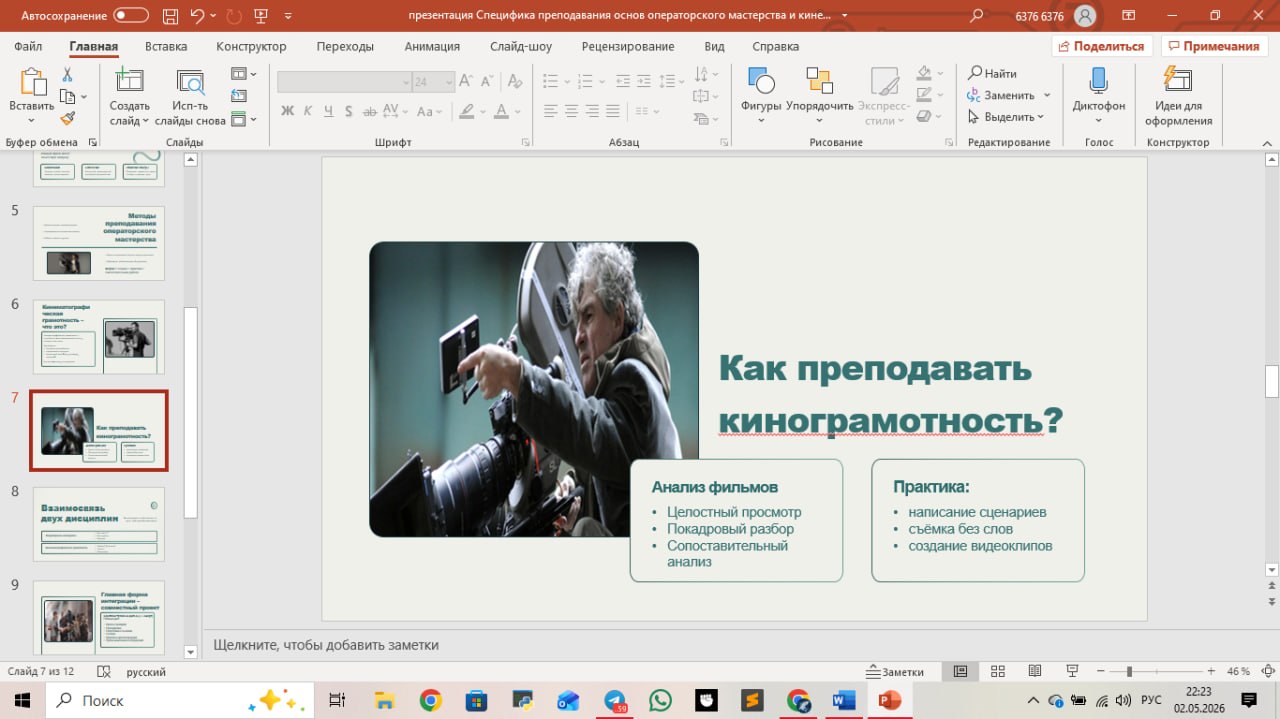Click the Undo arrow icon
This screenshot has height=719, width=1280.
pyautogui.click(x=197, y=16)
